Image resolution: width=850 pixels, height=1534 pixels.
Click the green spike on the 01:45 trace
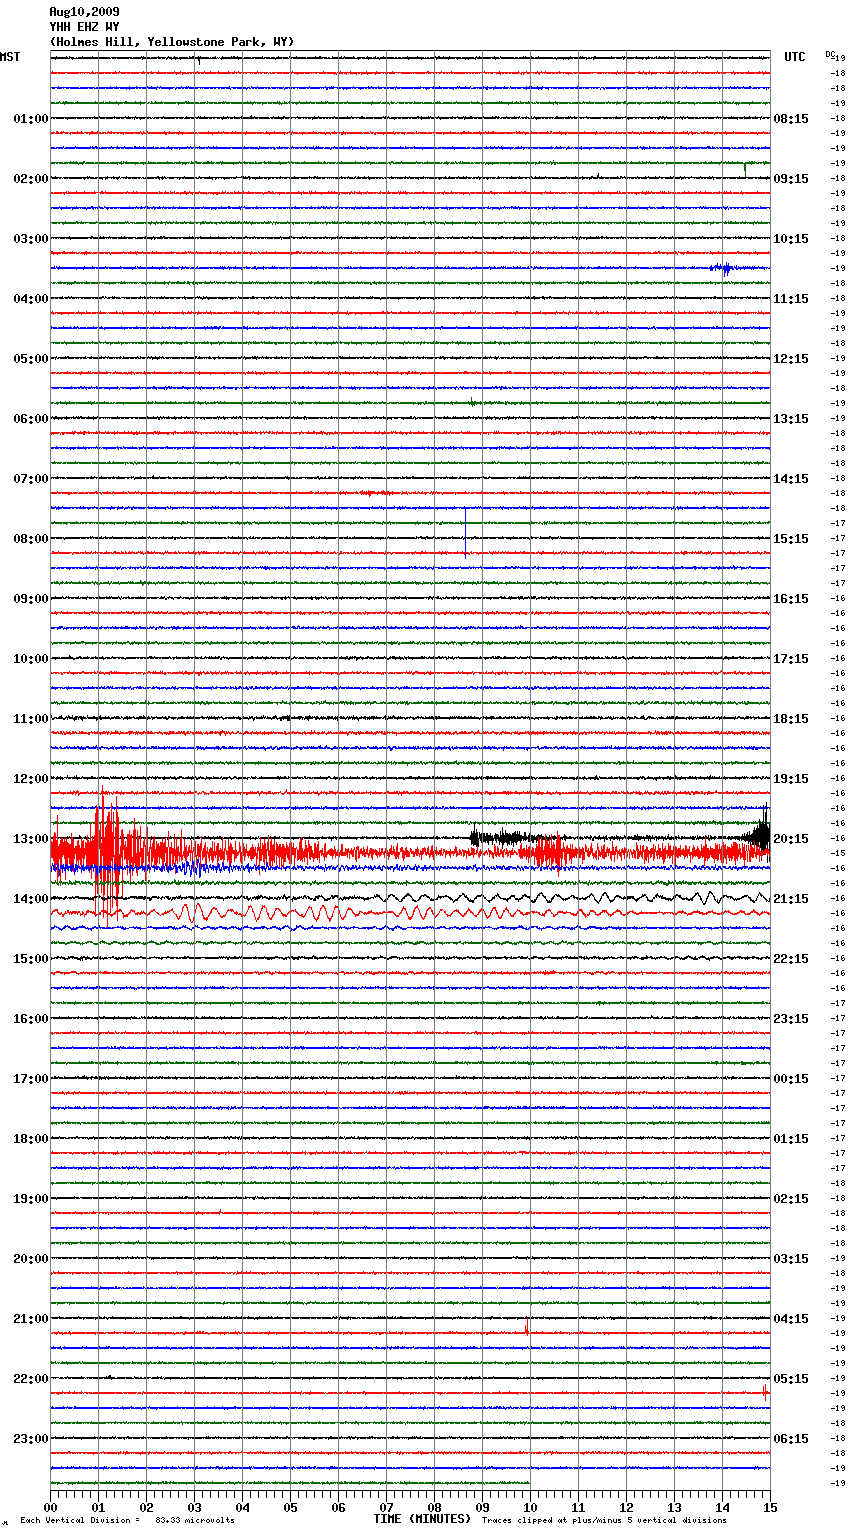(745, 169)
